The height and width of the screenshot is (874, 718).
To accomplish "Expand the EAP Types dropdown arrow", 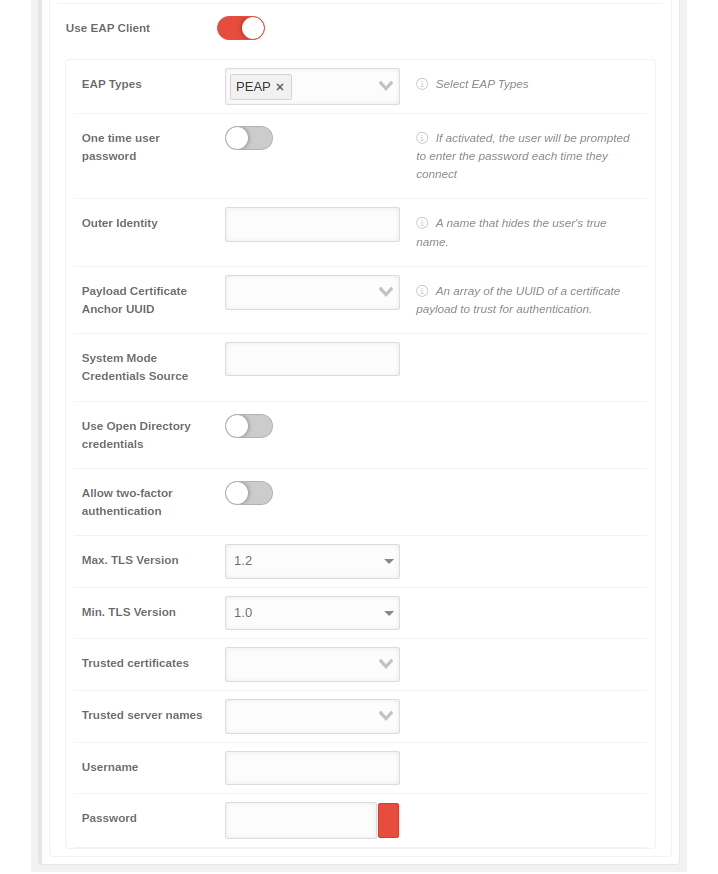I will pyautogui.click(x=386, y=86).
